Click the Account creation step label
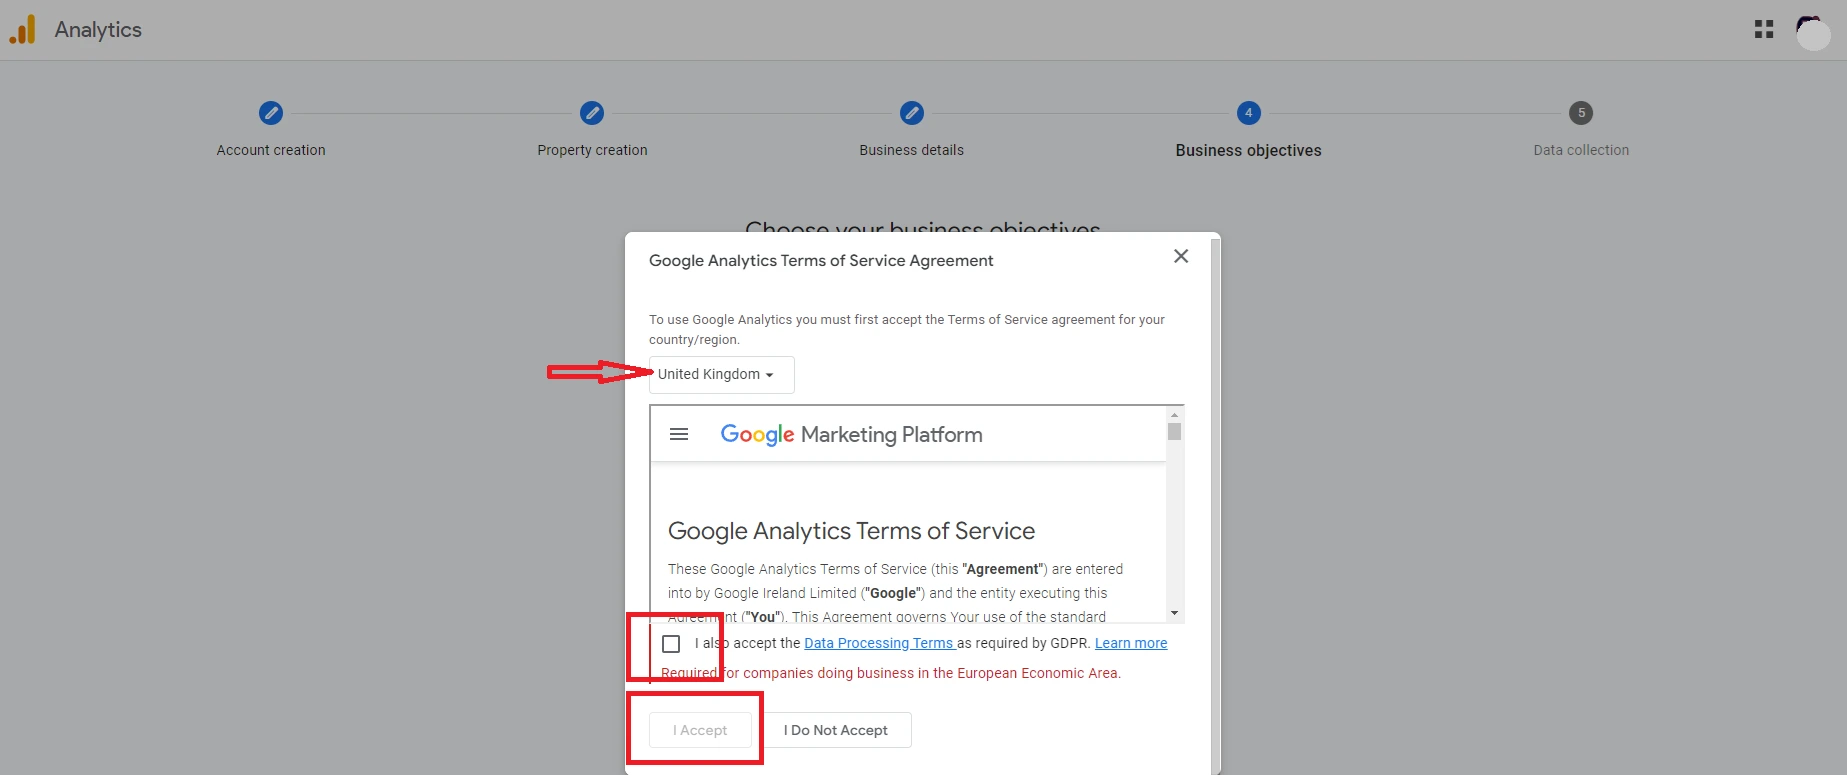1847x775 pixels. click(x=271, y=150)
